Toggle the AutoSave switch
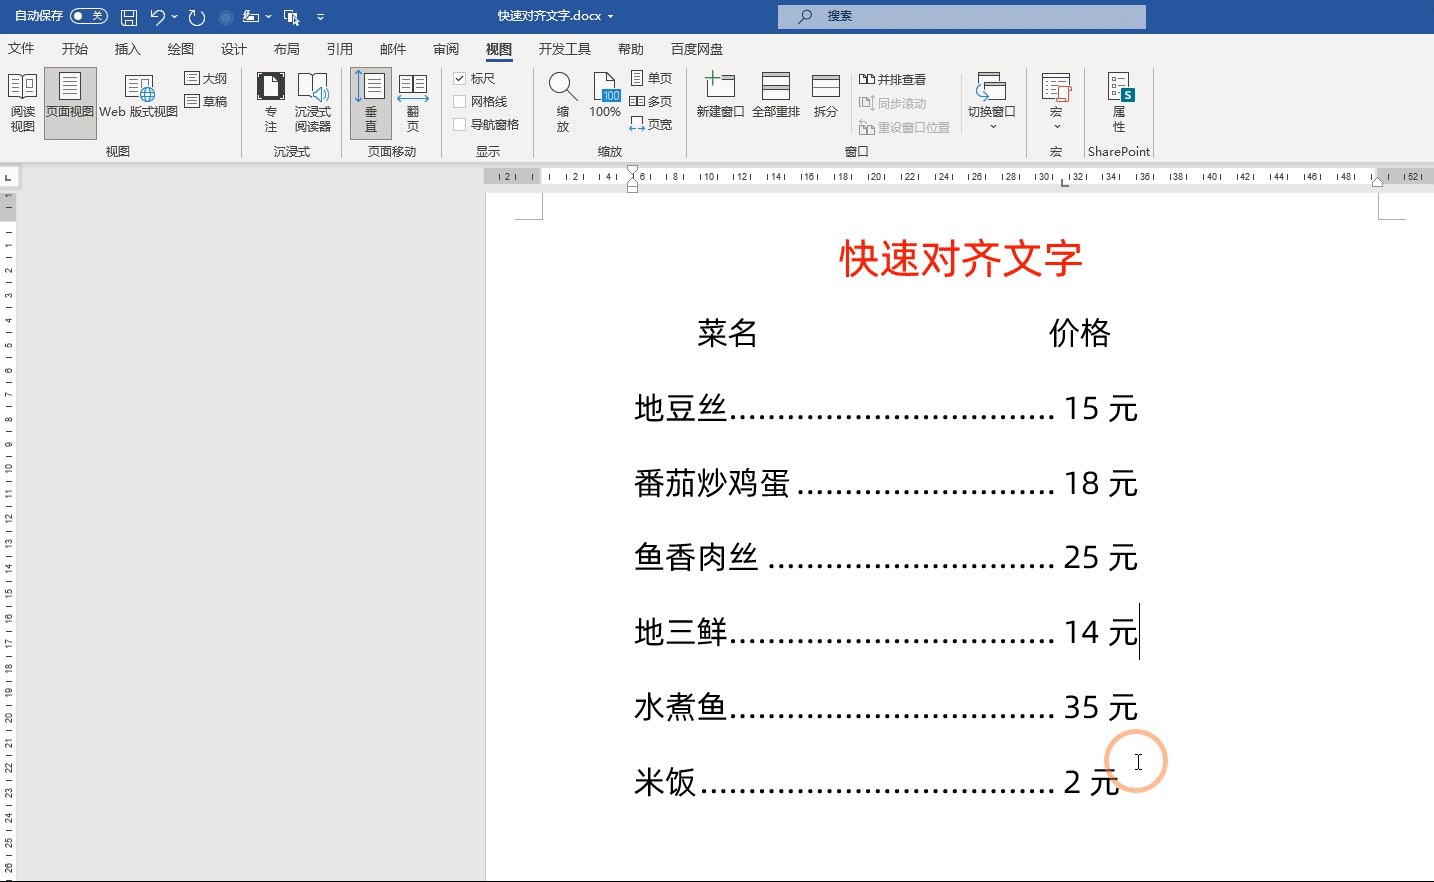 point(88,16)
